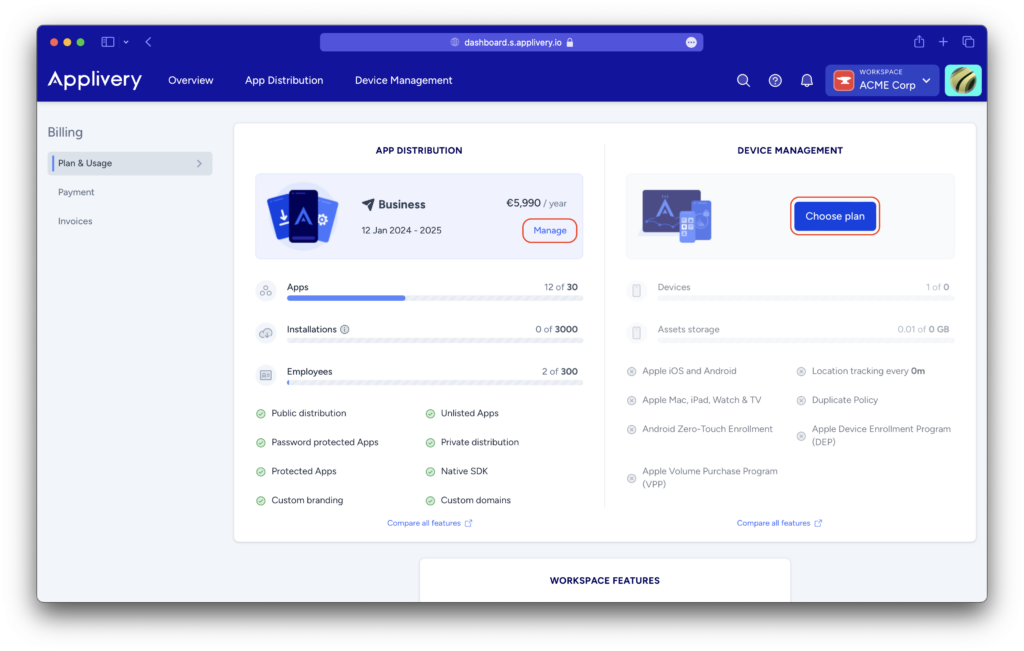
Task: Click the Duplicate Policy unavailable icon
Action: point(801,400)
